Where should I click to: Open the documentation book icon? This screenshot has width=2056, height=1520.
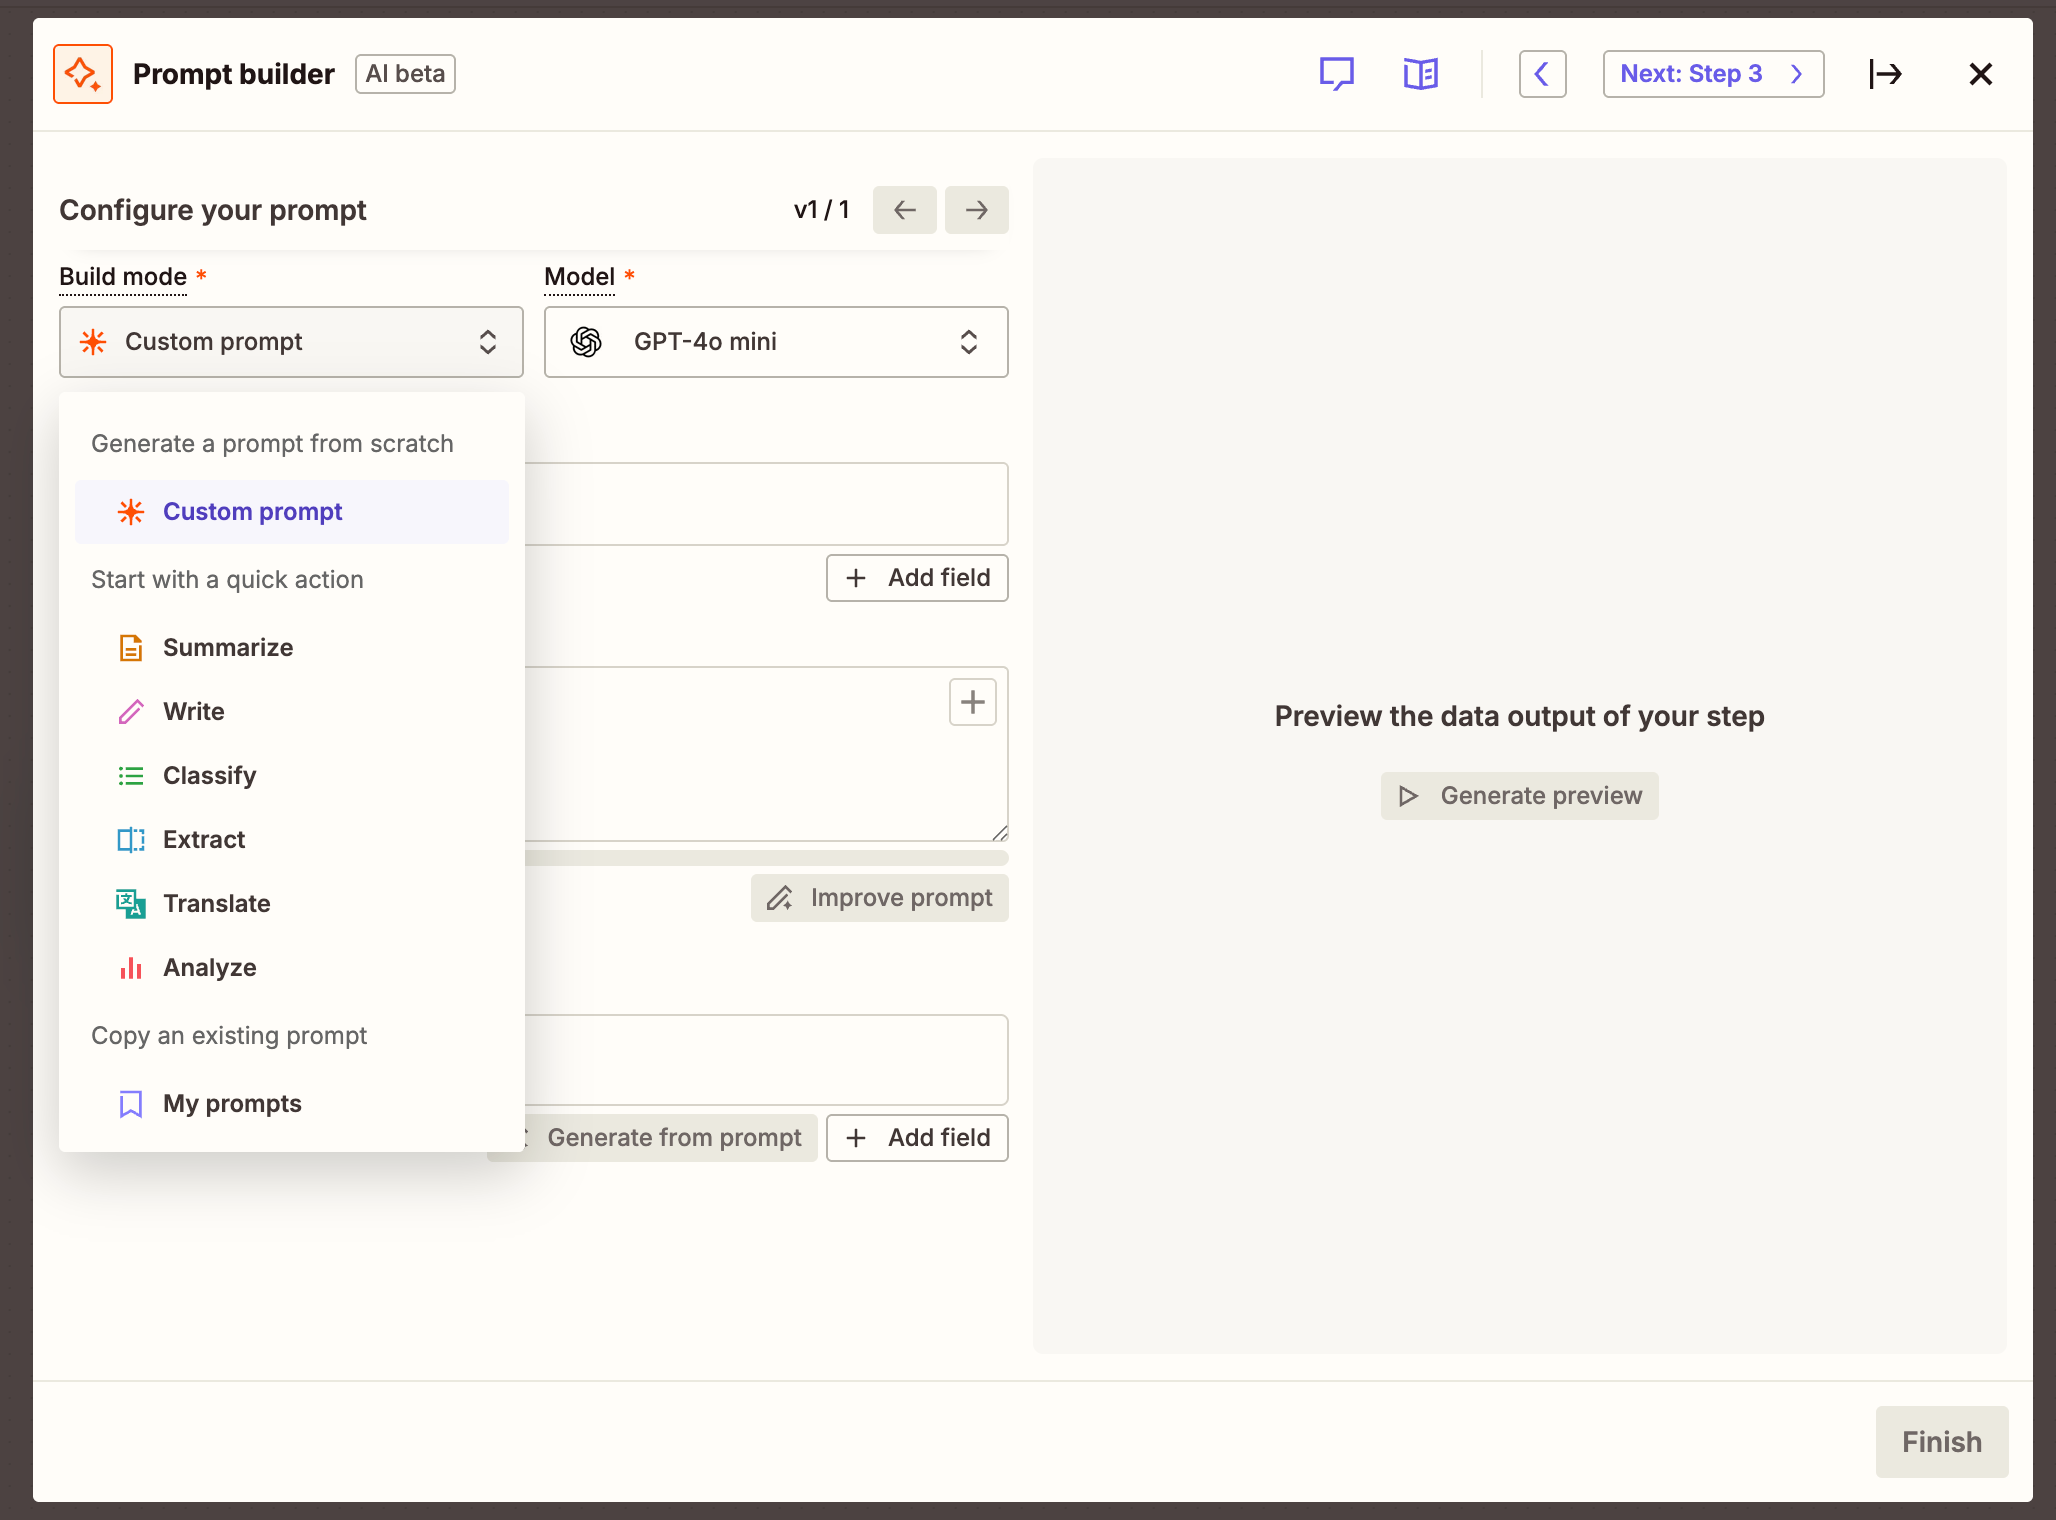coord(1421,73)
